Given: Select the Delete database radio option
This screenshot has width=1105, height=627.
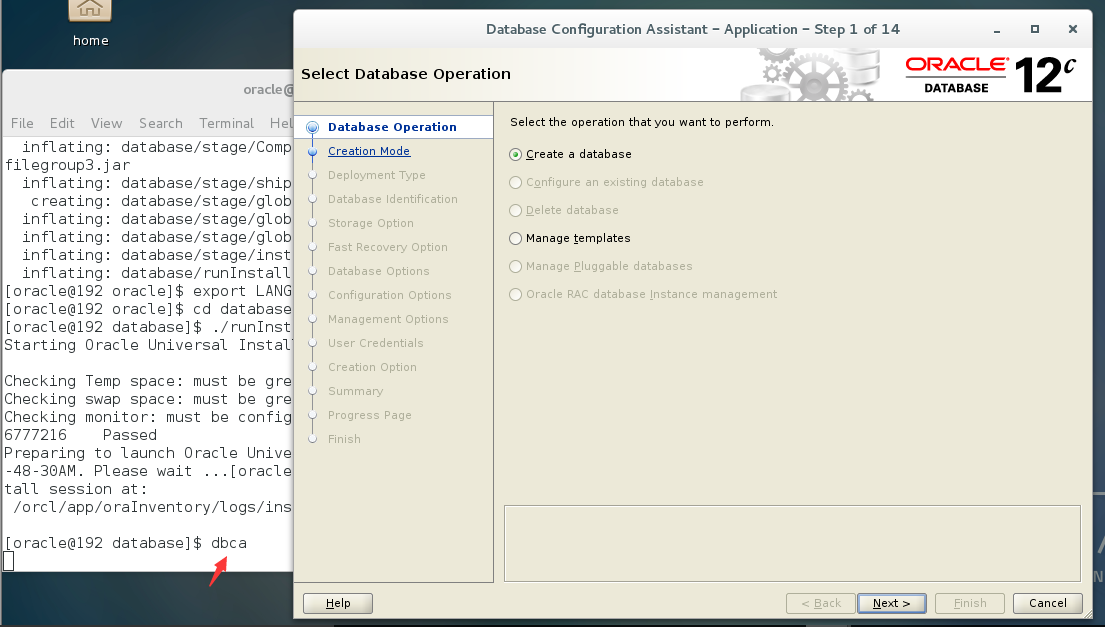Looking at the screenshot, I should [516, 211].
